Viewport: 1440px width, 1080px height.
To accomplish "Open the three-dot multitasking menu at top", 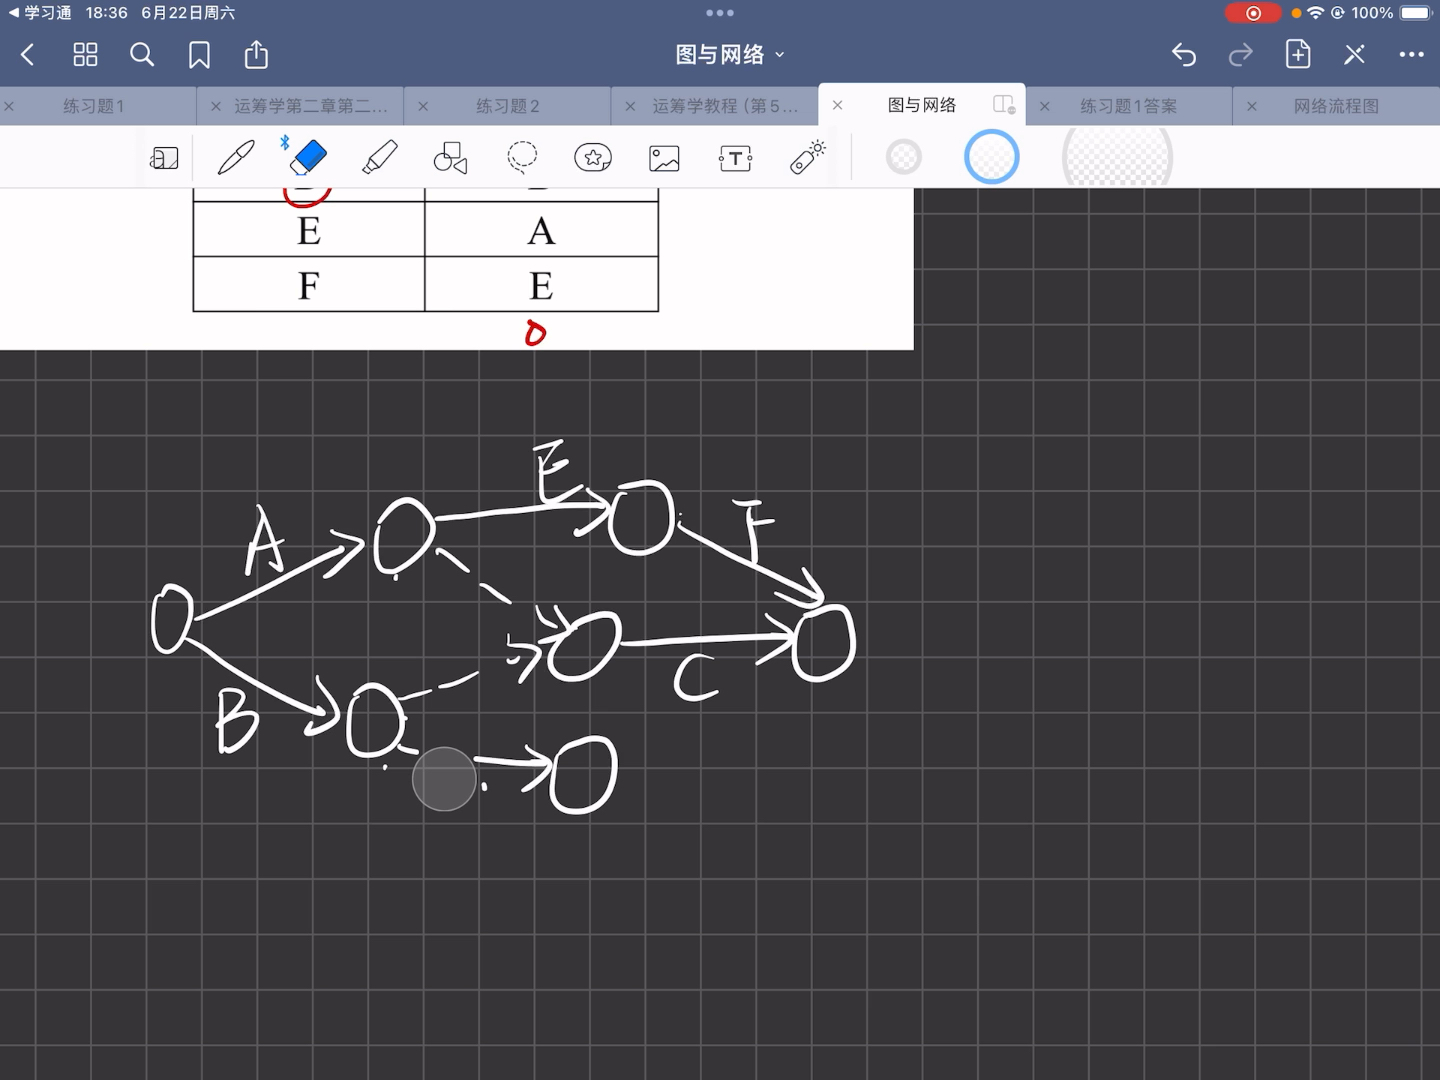I will pyautogui.click(x=720, y=13).
